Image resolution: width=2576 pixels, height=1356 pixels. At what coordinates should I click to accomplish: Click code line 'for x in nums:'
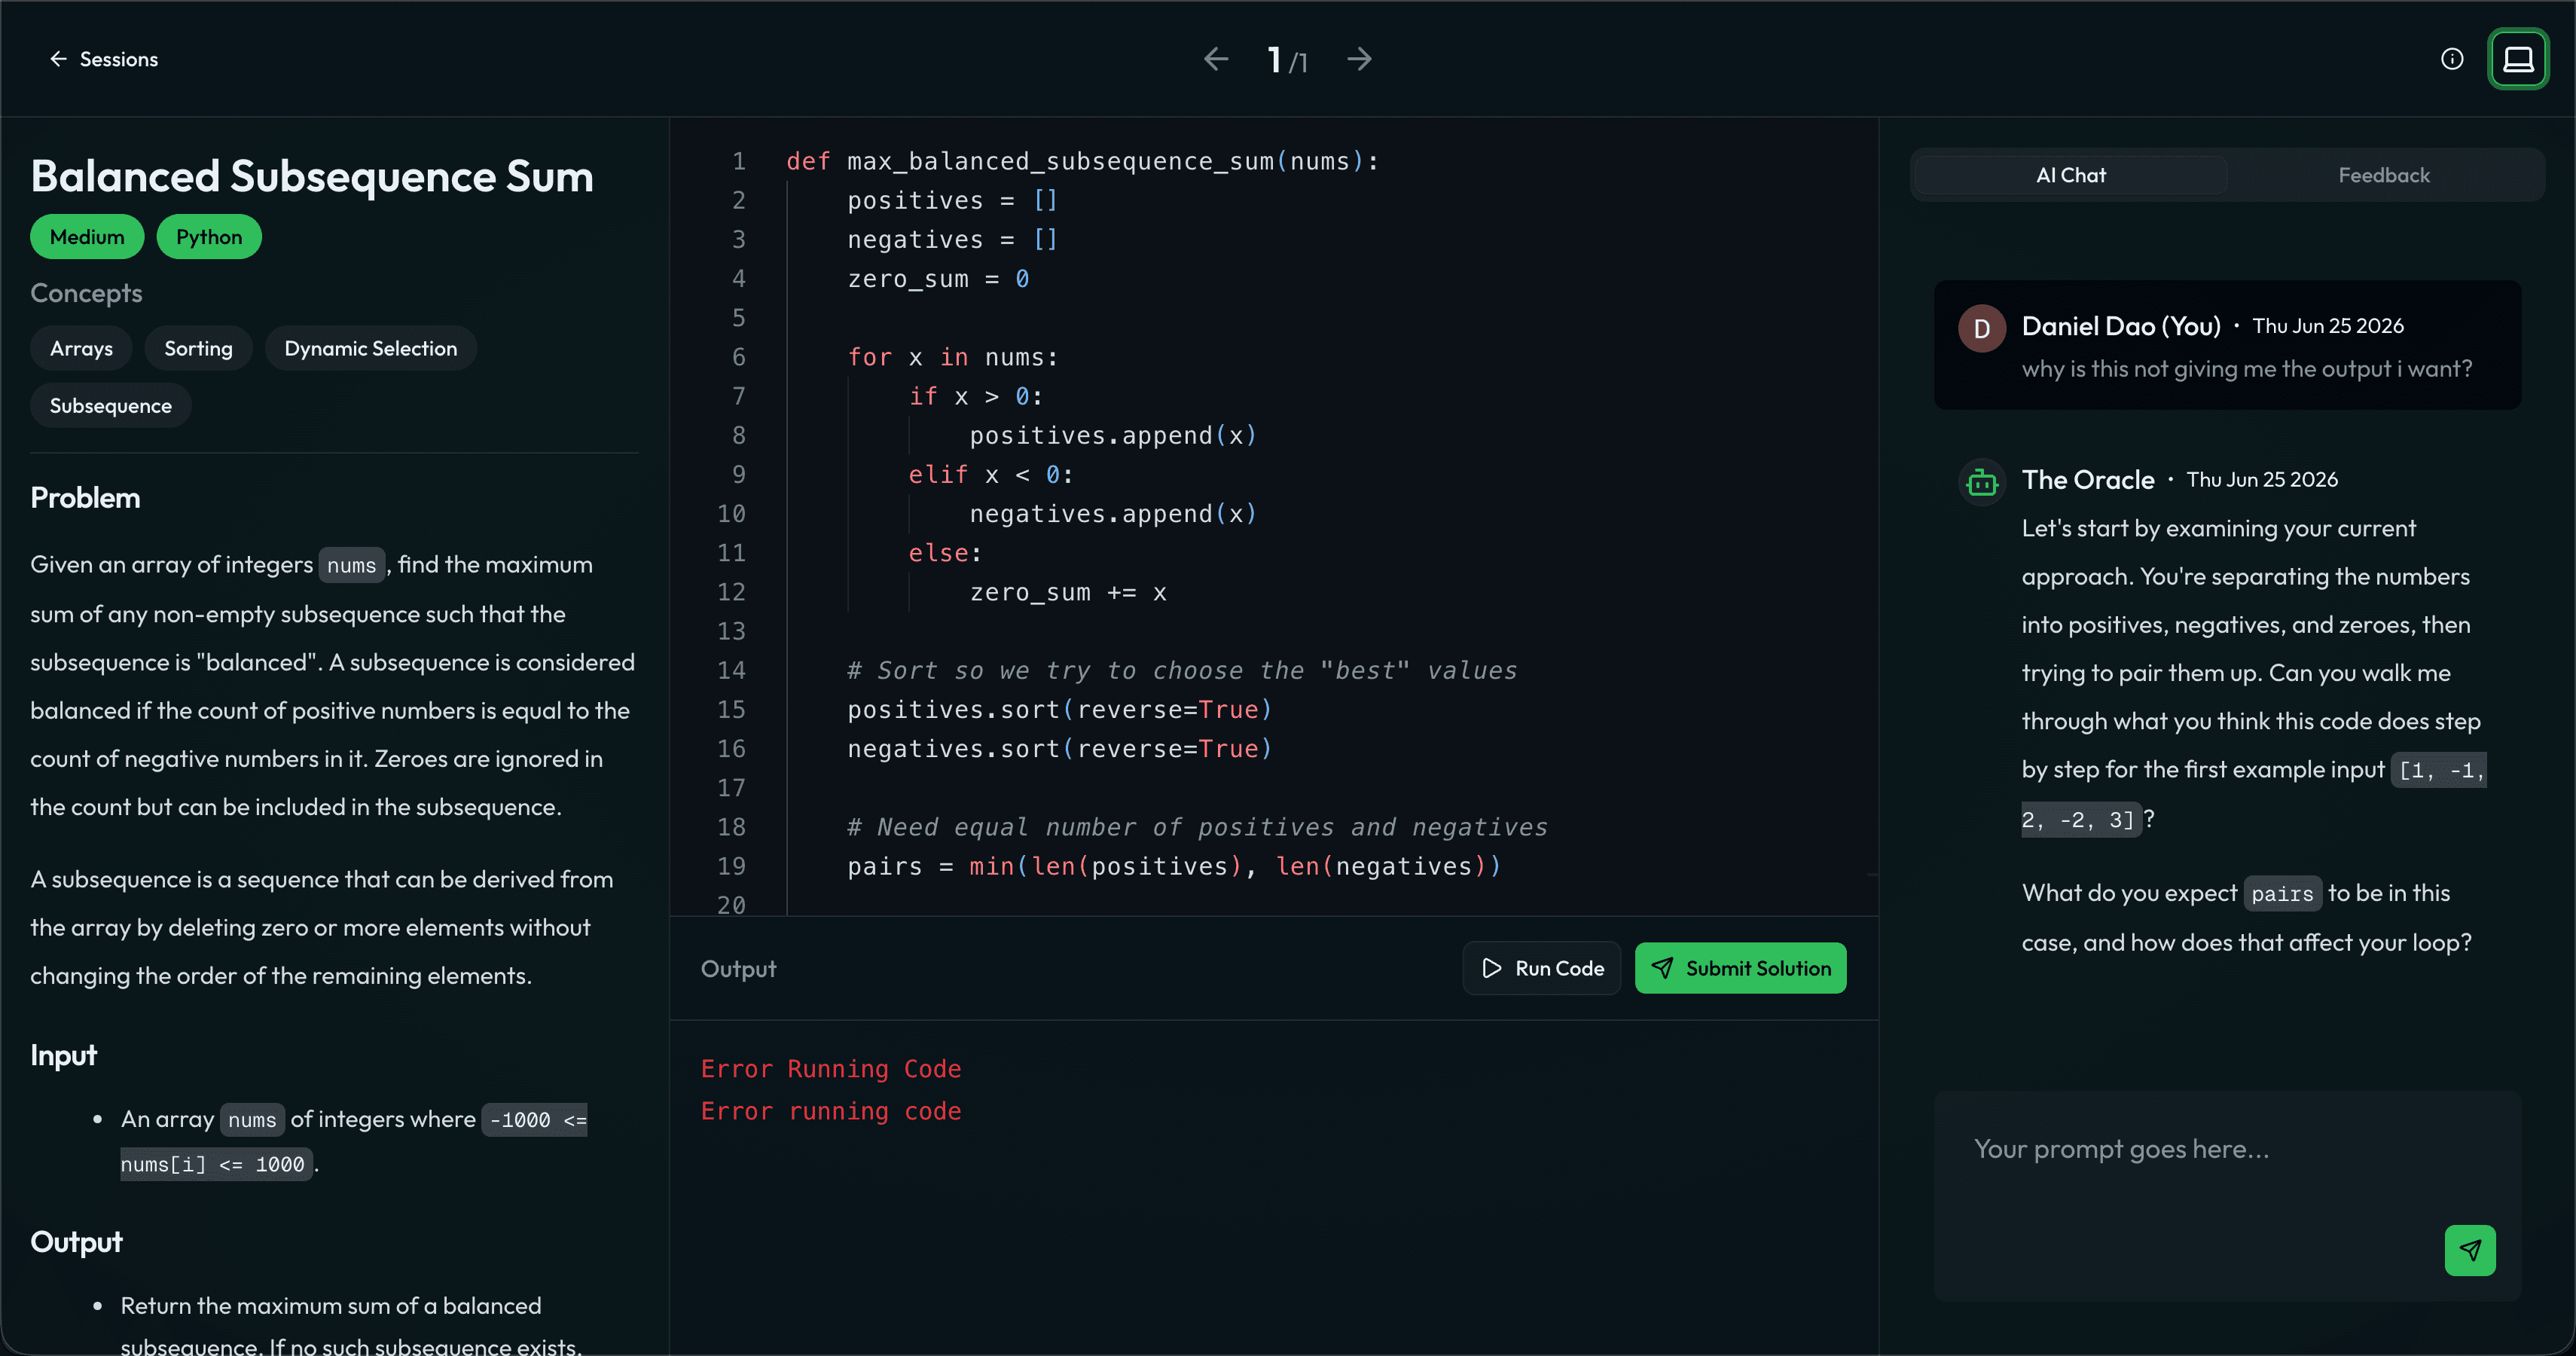(952, 357)
